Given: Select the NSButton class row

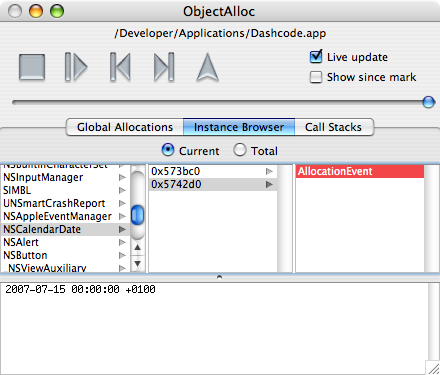Looking at the screenshot, I should [x=65, y=255].
